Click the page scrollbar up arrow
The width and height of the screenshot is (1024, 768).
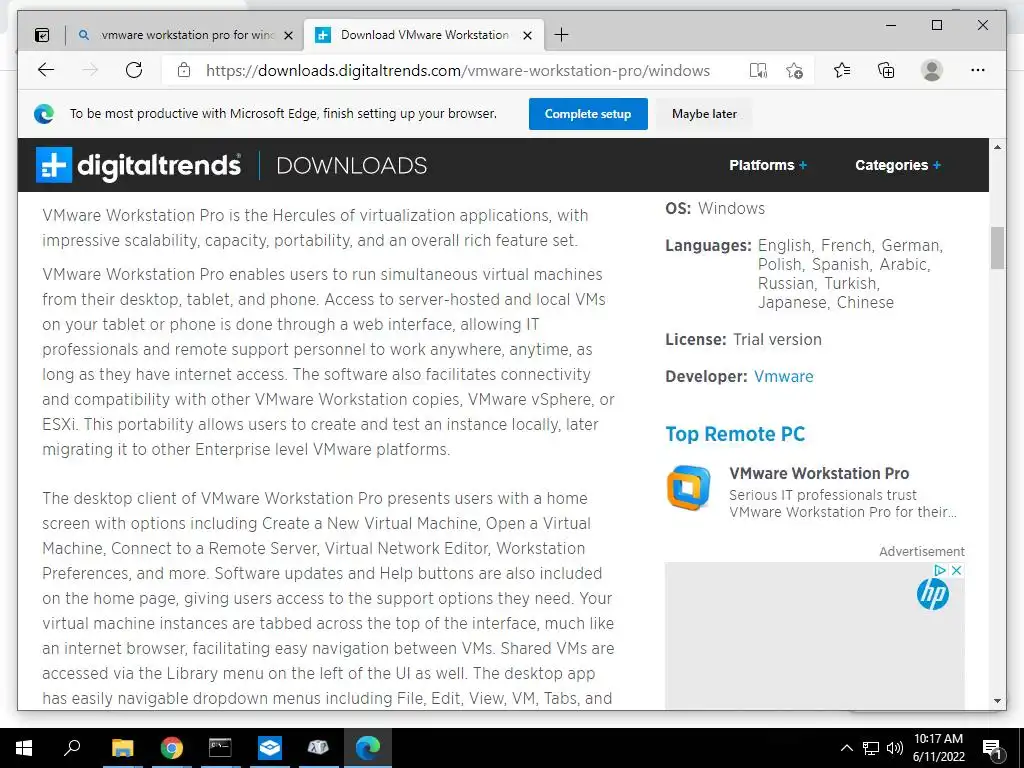(997, 147)
